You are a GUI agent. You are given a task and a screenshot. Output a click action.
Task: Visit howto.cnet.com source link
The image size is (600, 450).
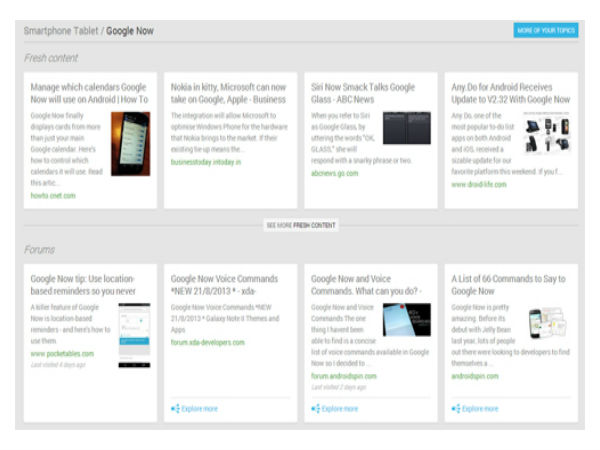[x=53, y=196]
